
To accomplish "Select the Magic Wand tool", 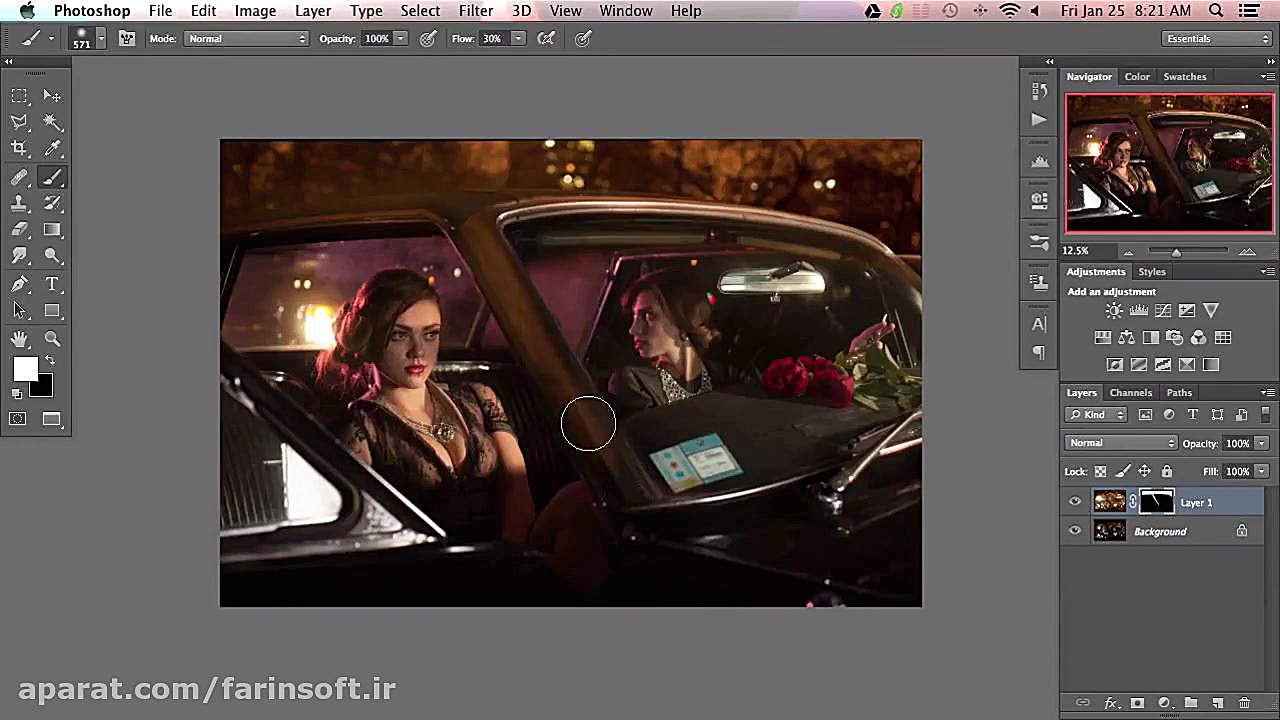I will tap(53, 122).
